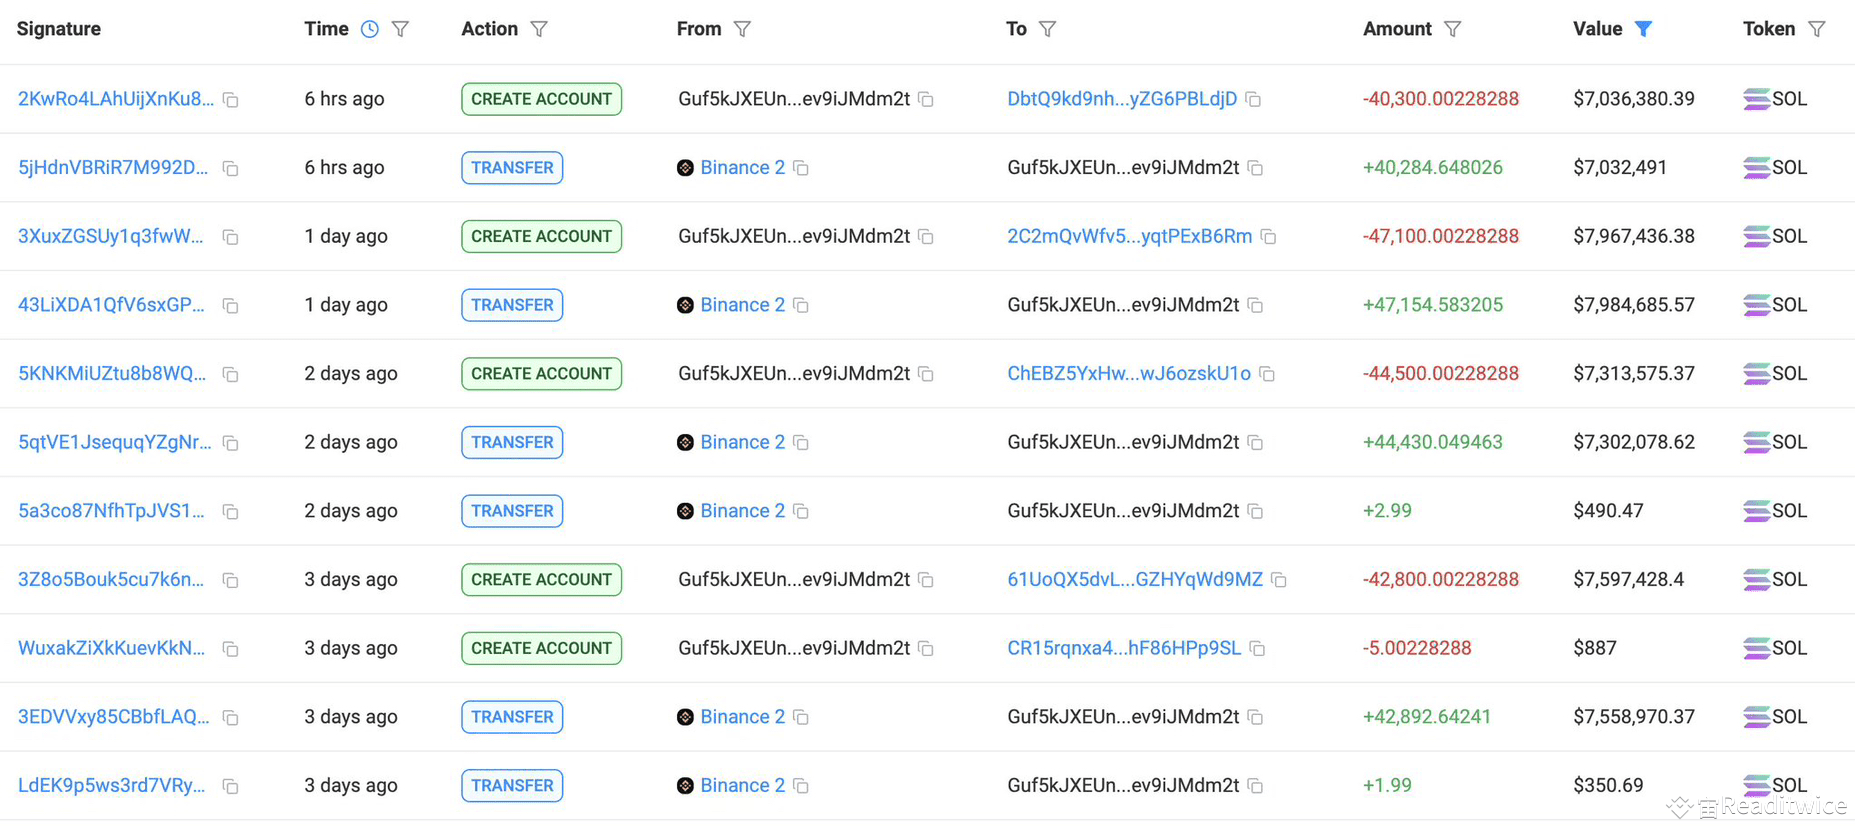Open the ChEBZ5YxHw...wJ6ozskU1o account
The width and height of the screenshot is (1855, 828).
click(1128, 373)
